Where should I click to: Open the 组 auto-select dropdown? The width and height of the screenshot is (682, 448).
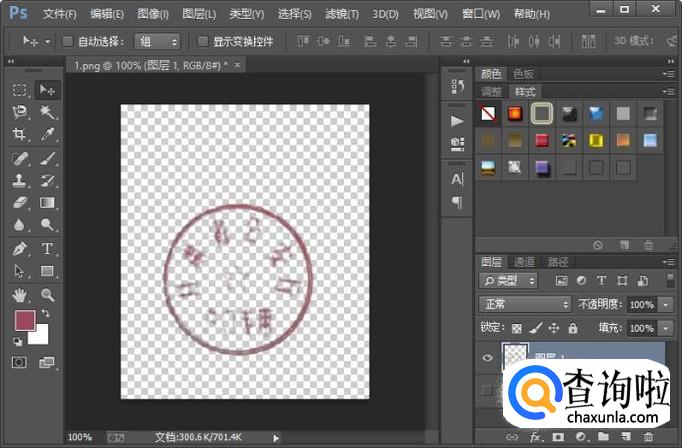tap(159, 42)
